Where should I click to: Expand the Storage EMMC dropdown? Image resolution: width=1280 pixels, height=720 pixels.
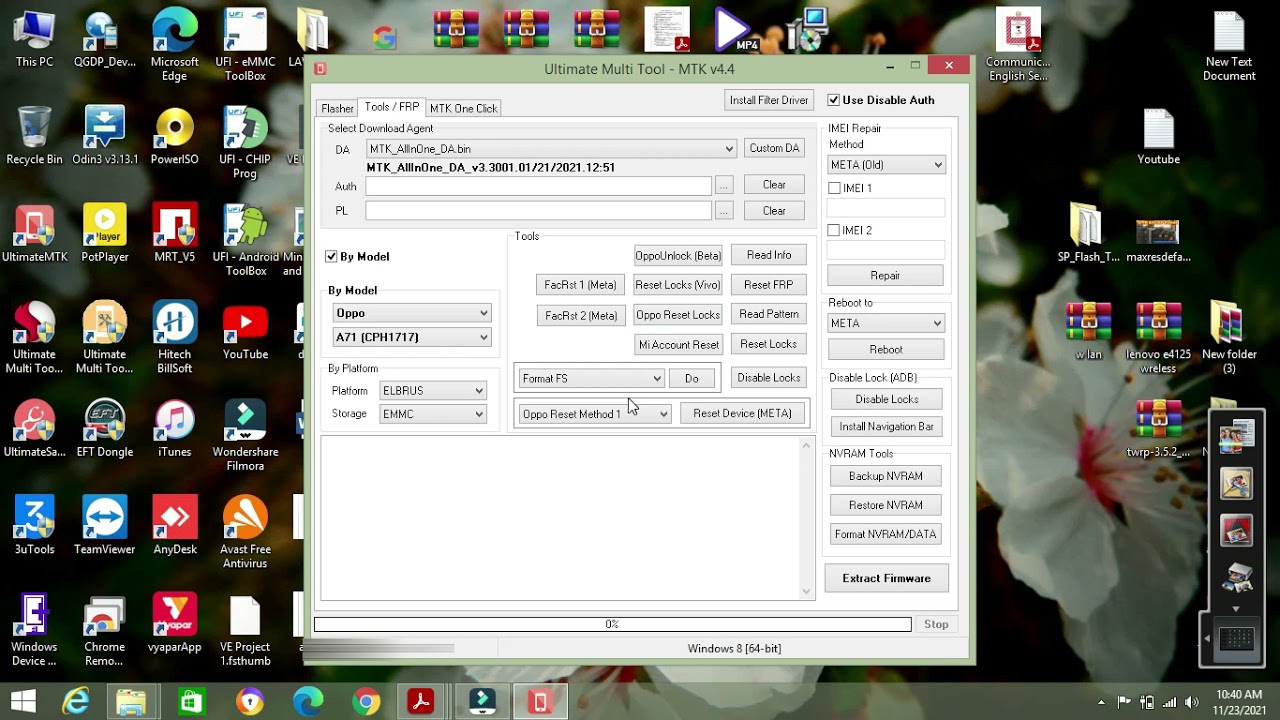(433, 414)
